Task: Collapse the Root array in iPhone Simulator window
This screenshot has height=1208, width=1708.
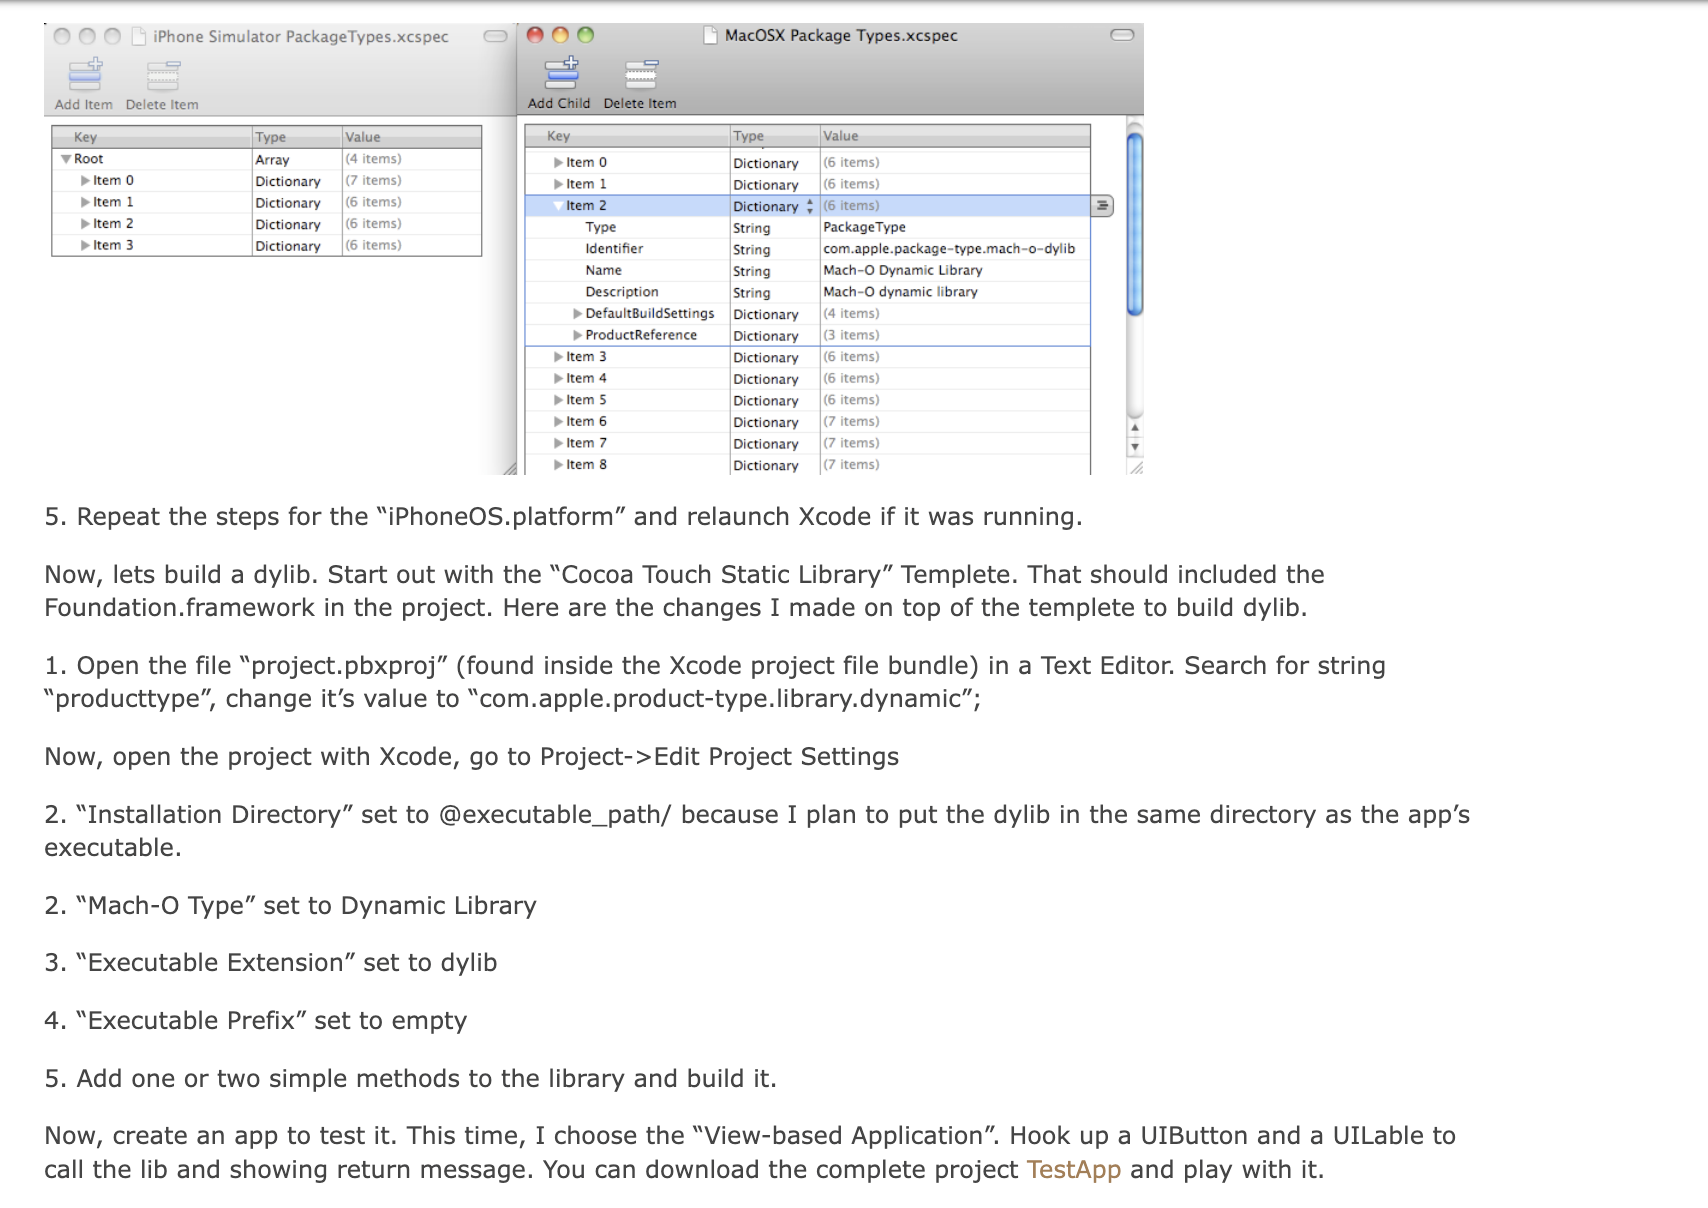Action: (66, 159)
